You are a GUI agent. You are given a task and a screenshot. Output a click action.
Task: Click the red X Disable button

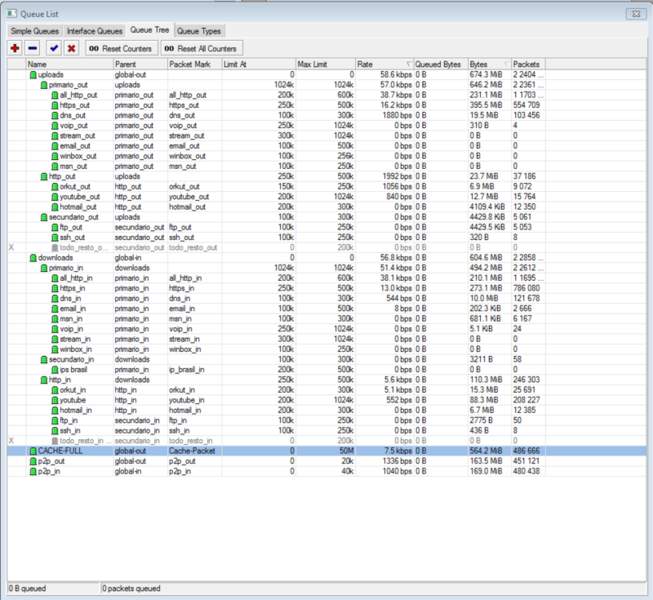[x=71, y=48]
